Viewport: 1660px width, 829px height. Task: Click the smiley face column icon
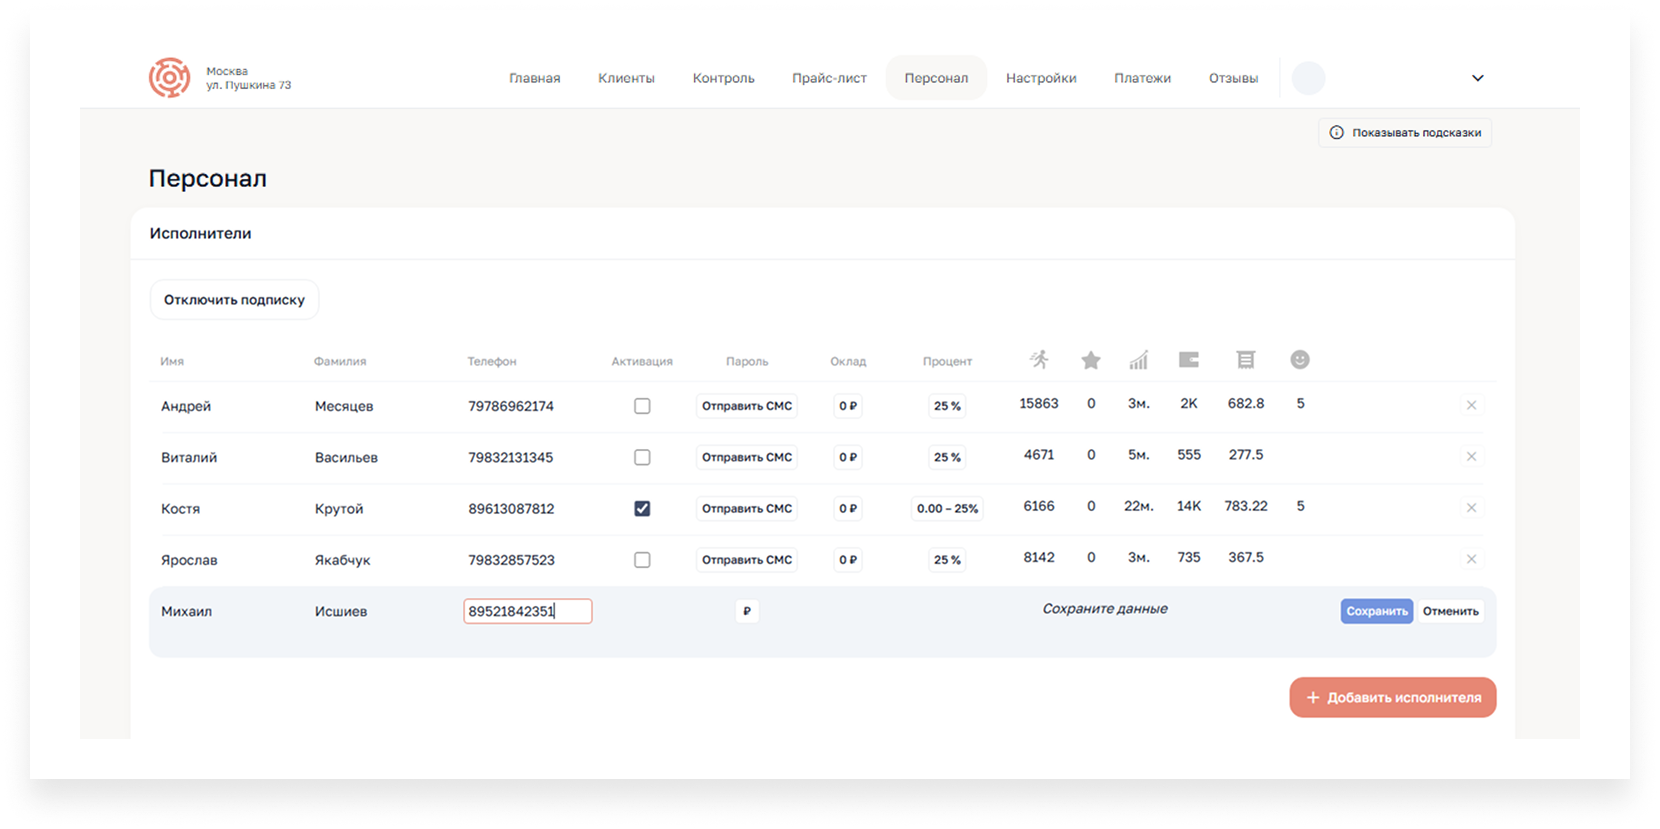pyautogui.click(x=1300, y=360)
